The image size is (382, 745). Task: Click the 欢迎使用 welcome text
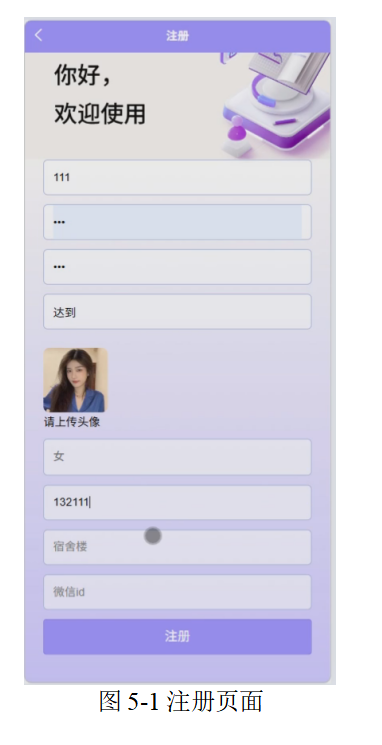pos(99,114)
